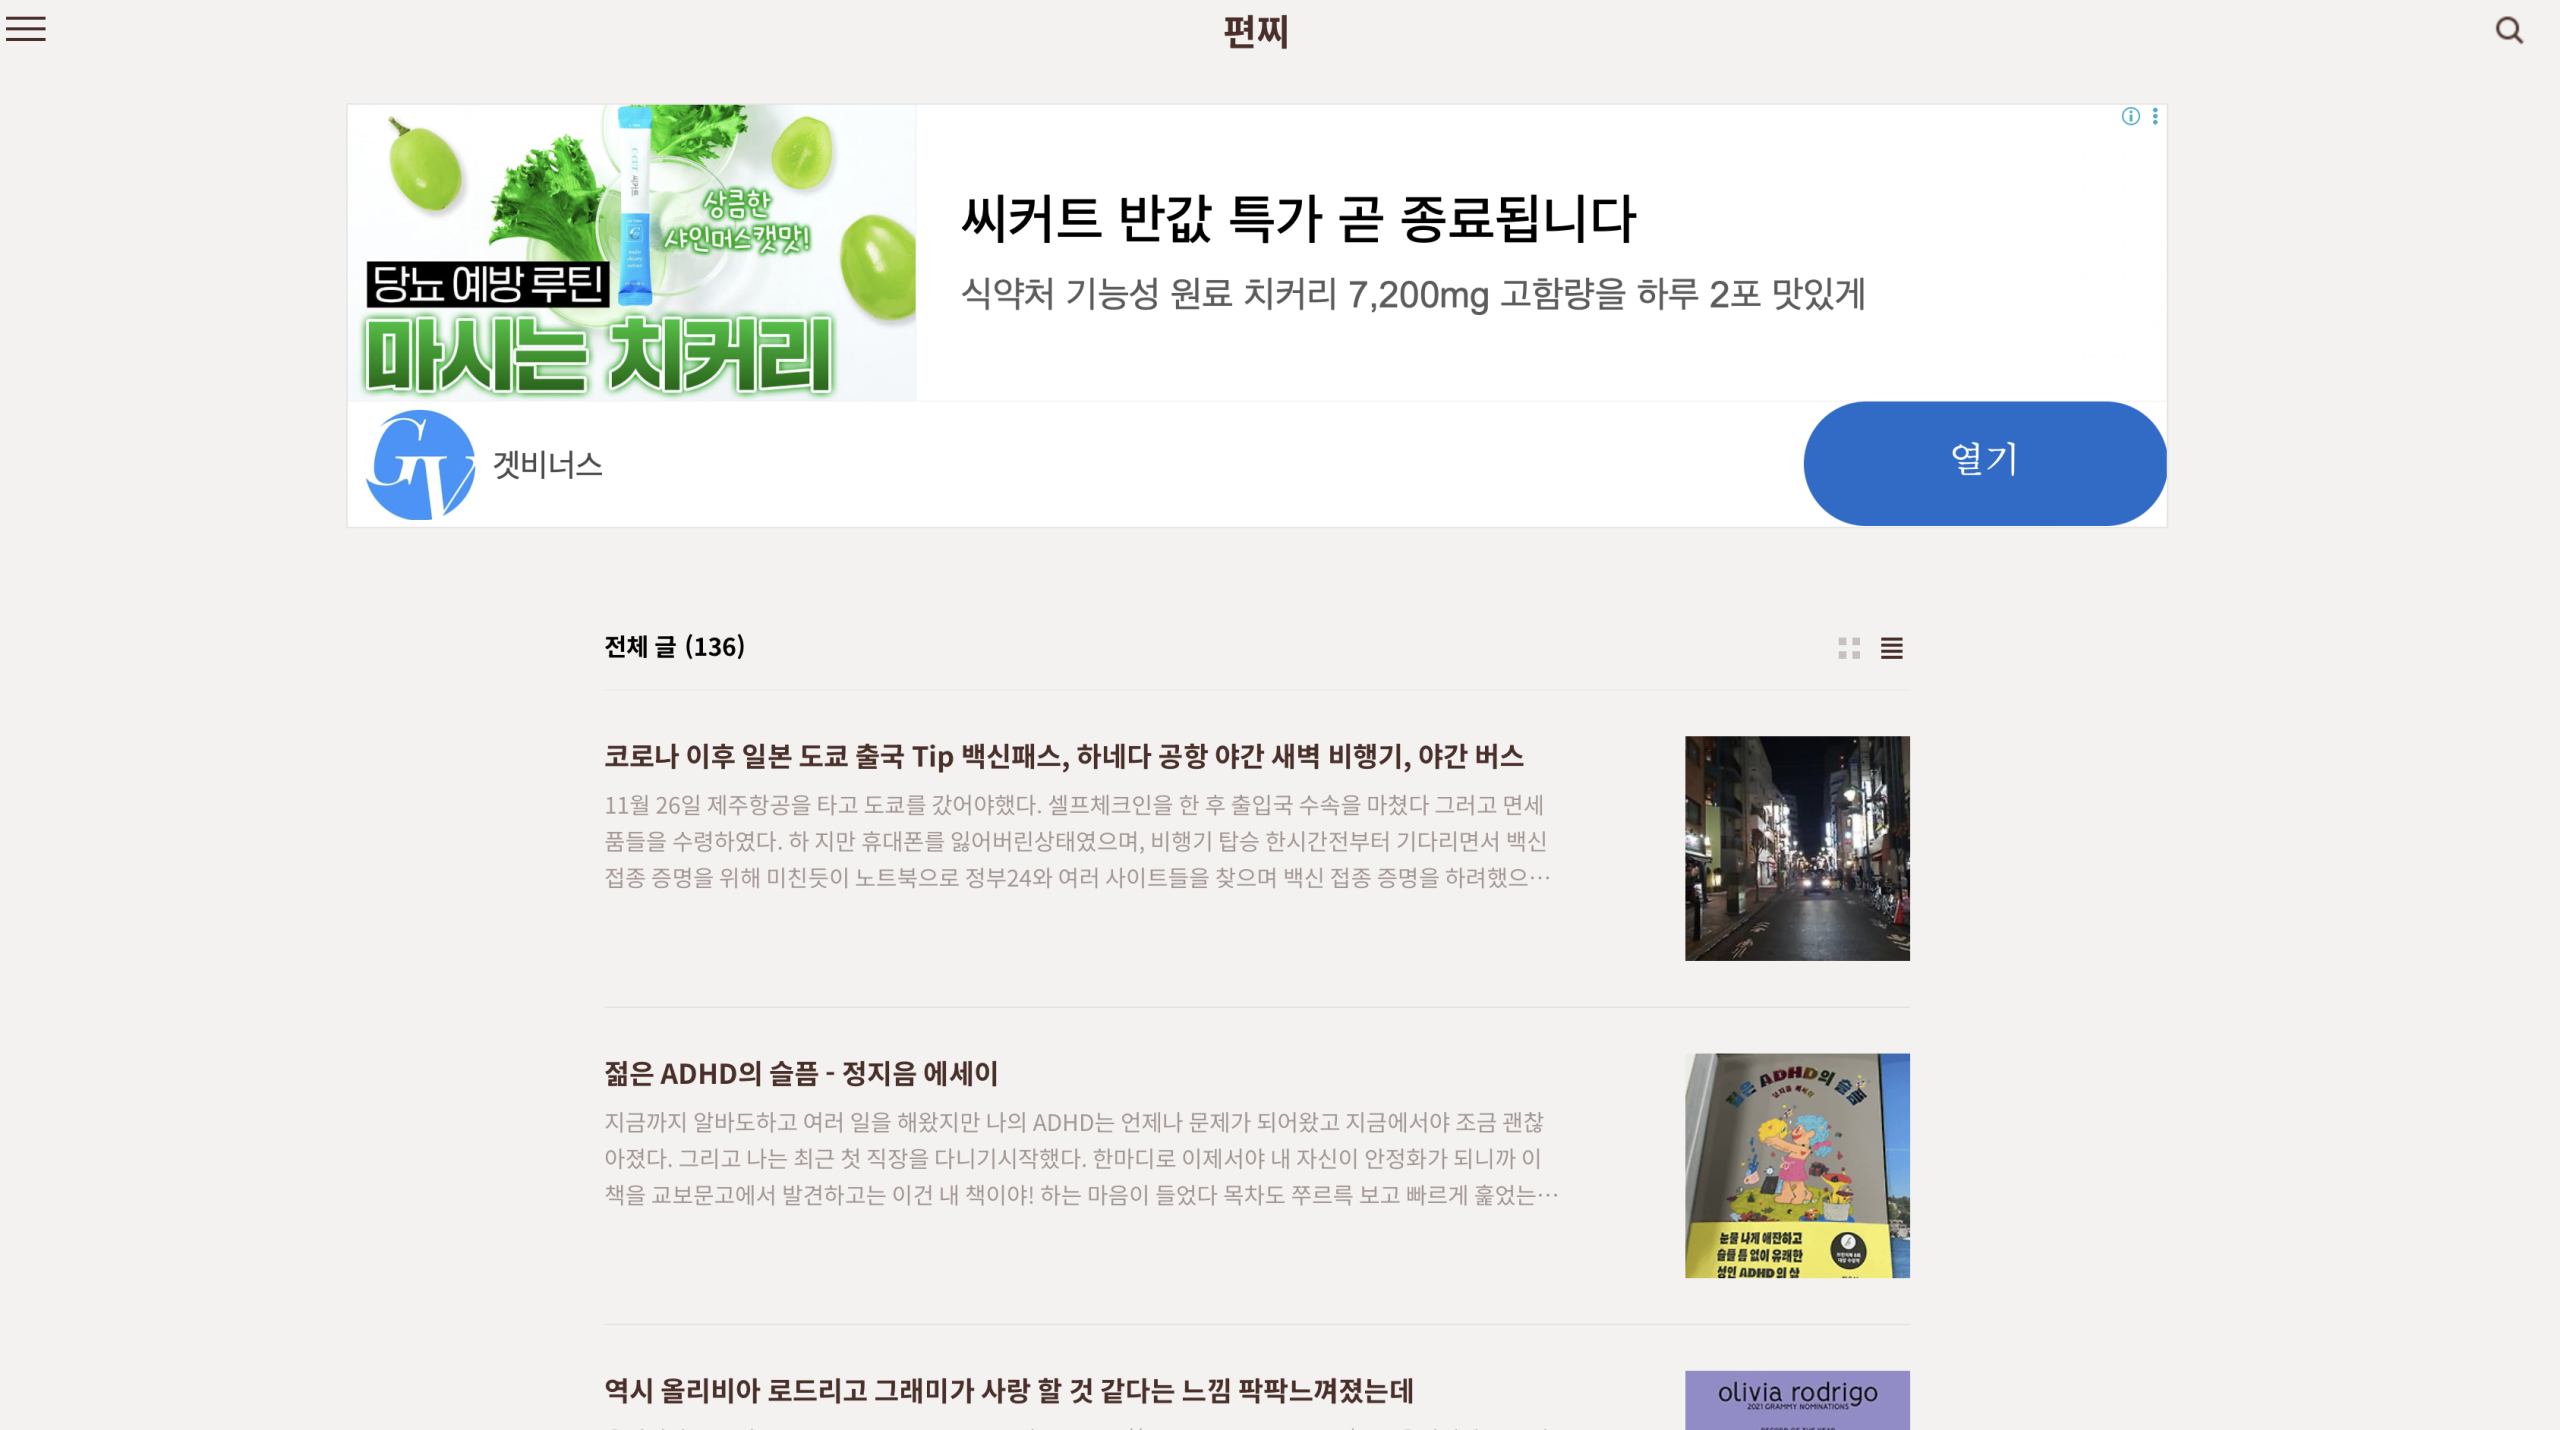Image resolution: width=2560 pixels, height=1430 pixels.
Task: Click the Tokyo night street thumbnail
Action: 1797,848
